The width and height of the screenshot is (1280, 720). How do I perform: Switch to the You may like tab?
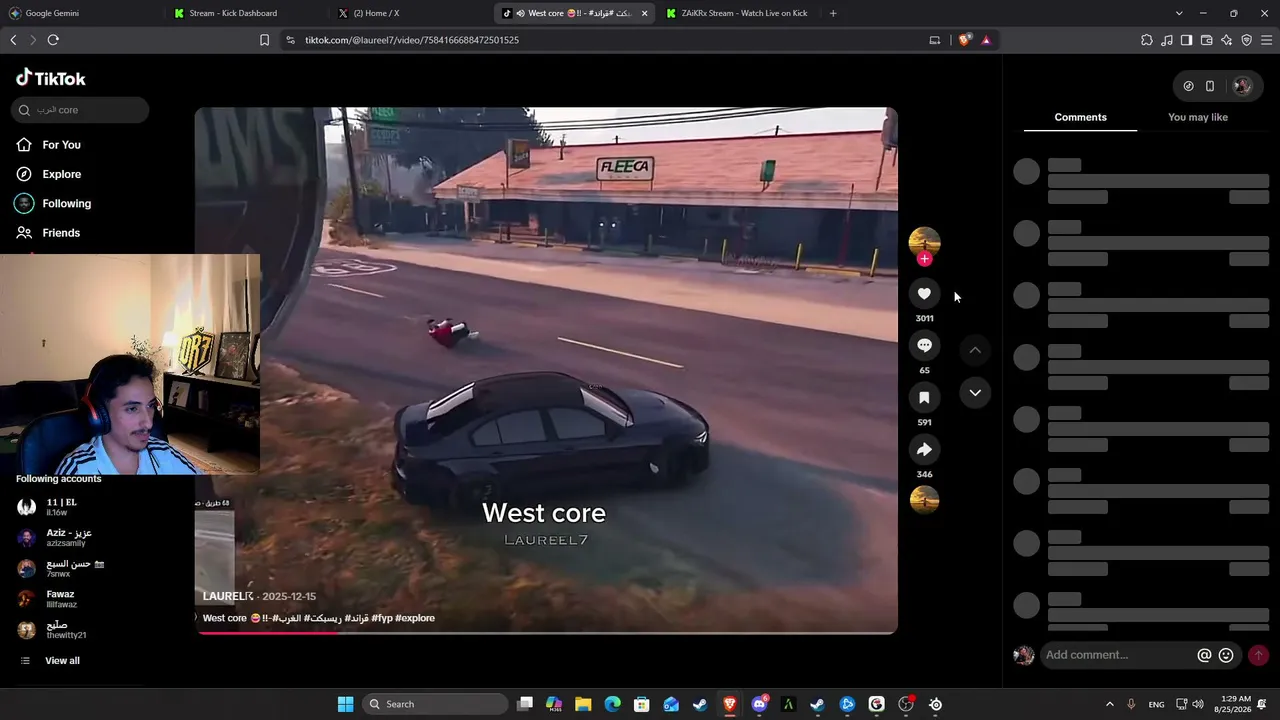click(x=1198, y=117)
